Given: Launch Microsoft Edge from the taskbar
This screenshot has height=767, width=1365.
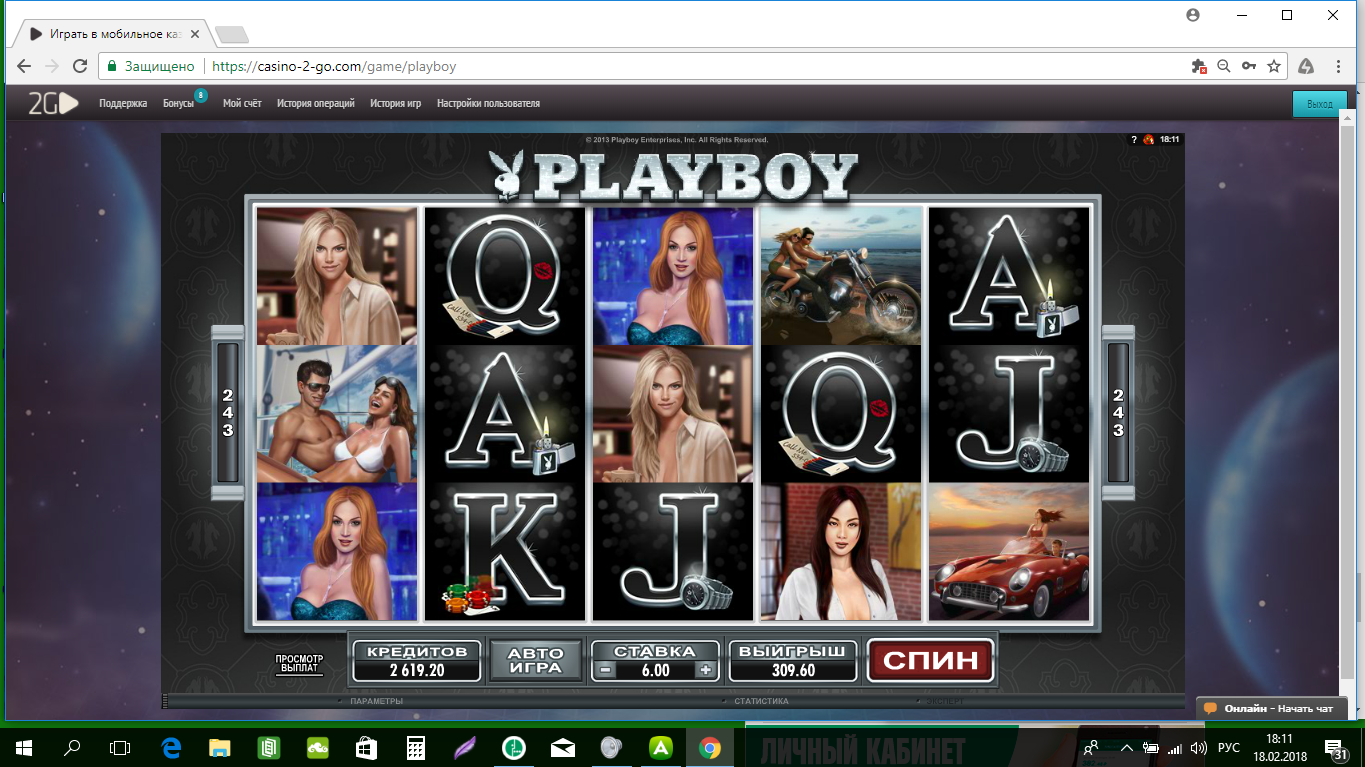Looking at the screenshot, I should [x=171, y=747].
